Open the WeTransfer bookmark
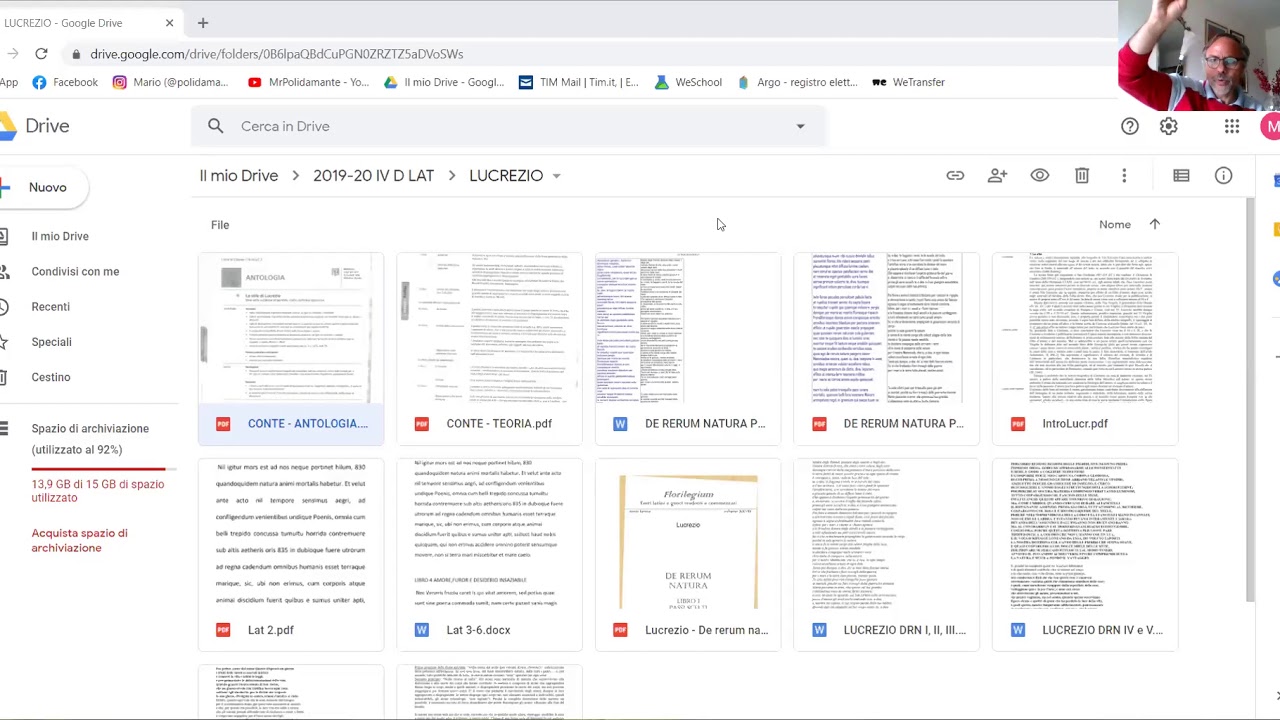Screen dimensions: 1280x720 [x=908, y=82]
